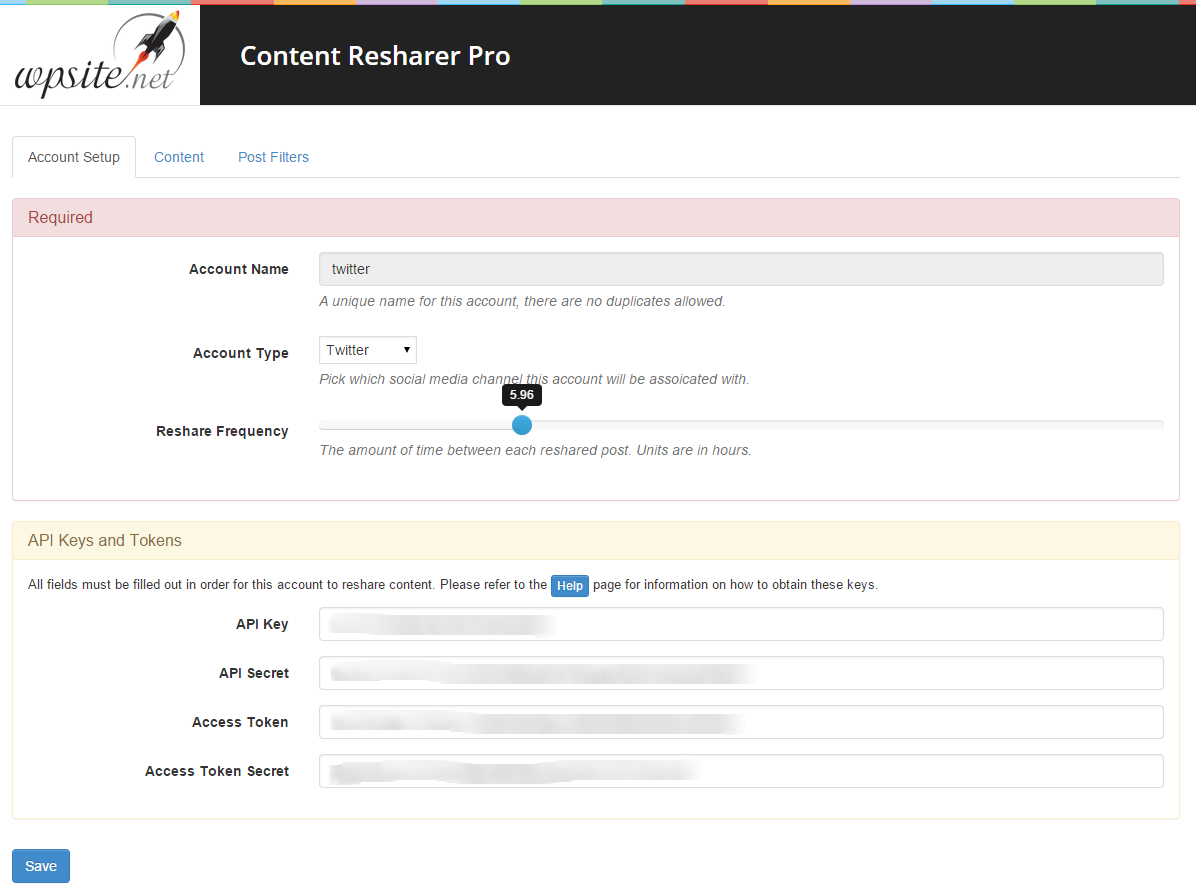Open the Account Type dropdown

(x=368, y=350)
